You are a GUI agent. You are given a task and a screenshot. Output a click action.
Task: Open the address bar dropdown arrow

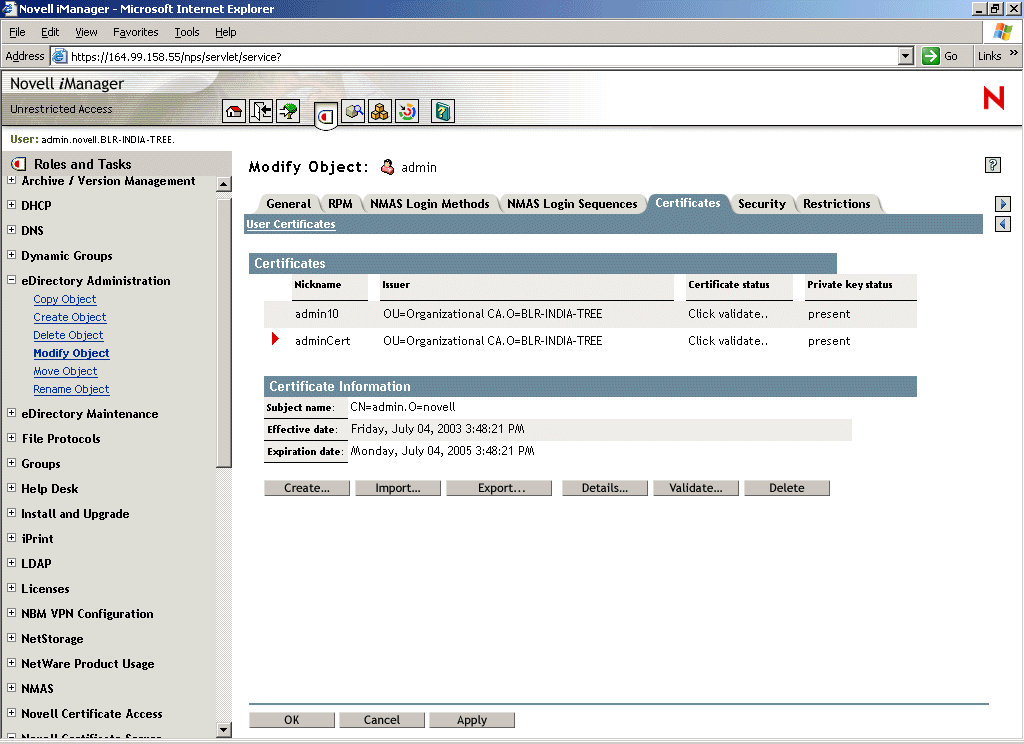tap(905, 56)
